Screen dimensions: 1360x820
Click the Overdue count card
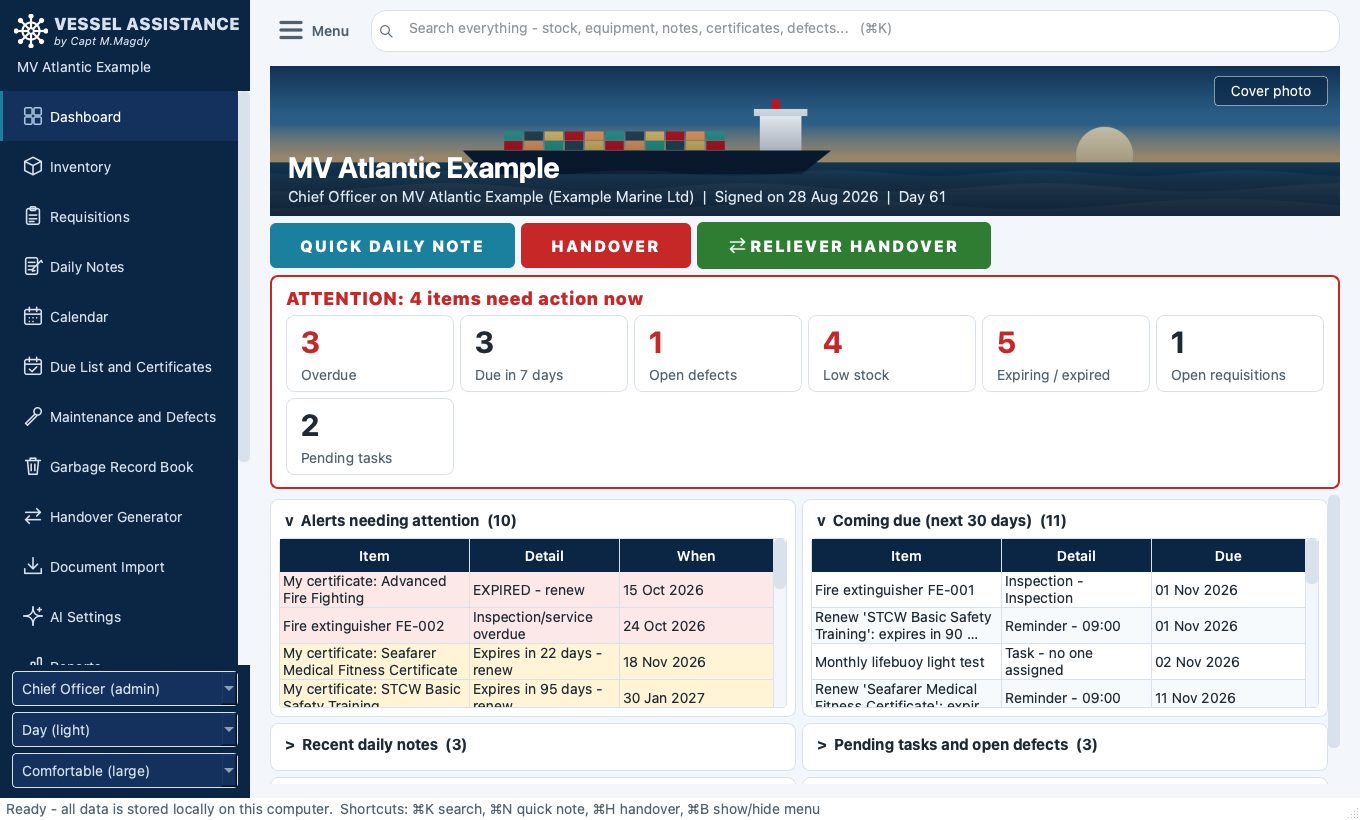(x=370, y=353)
